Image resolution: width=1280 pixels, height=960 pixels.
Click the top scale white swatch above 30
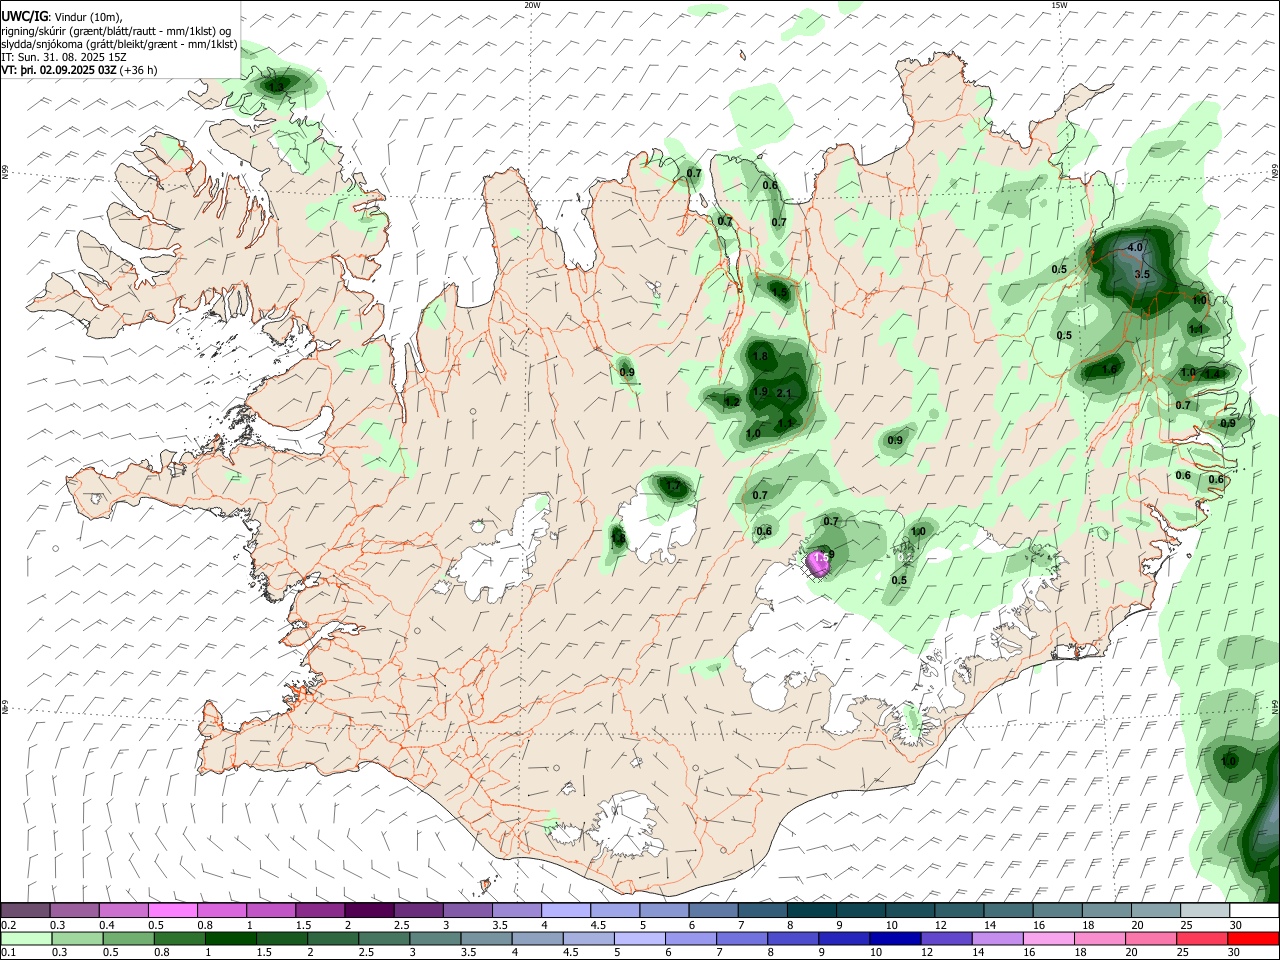pyautogui.click(x=1254, y=911)
